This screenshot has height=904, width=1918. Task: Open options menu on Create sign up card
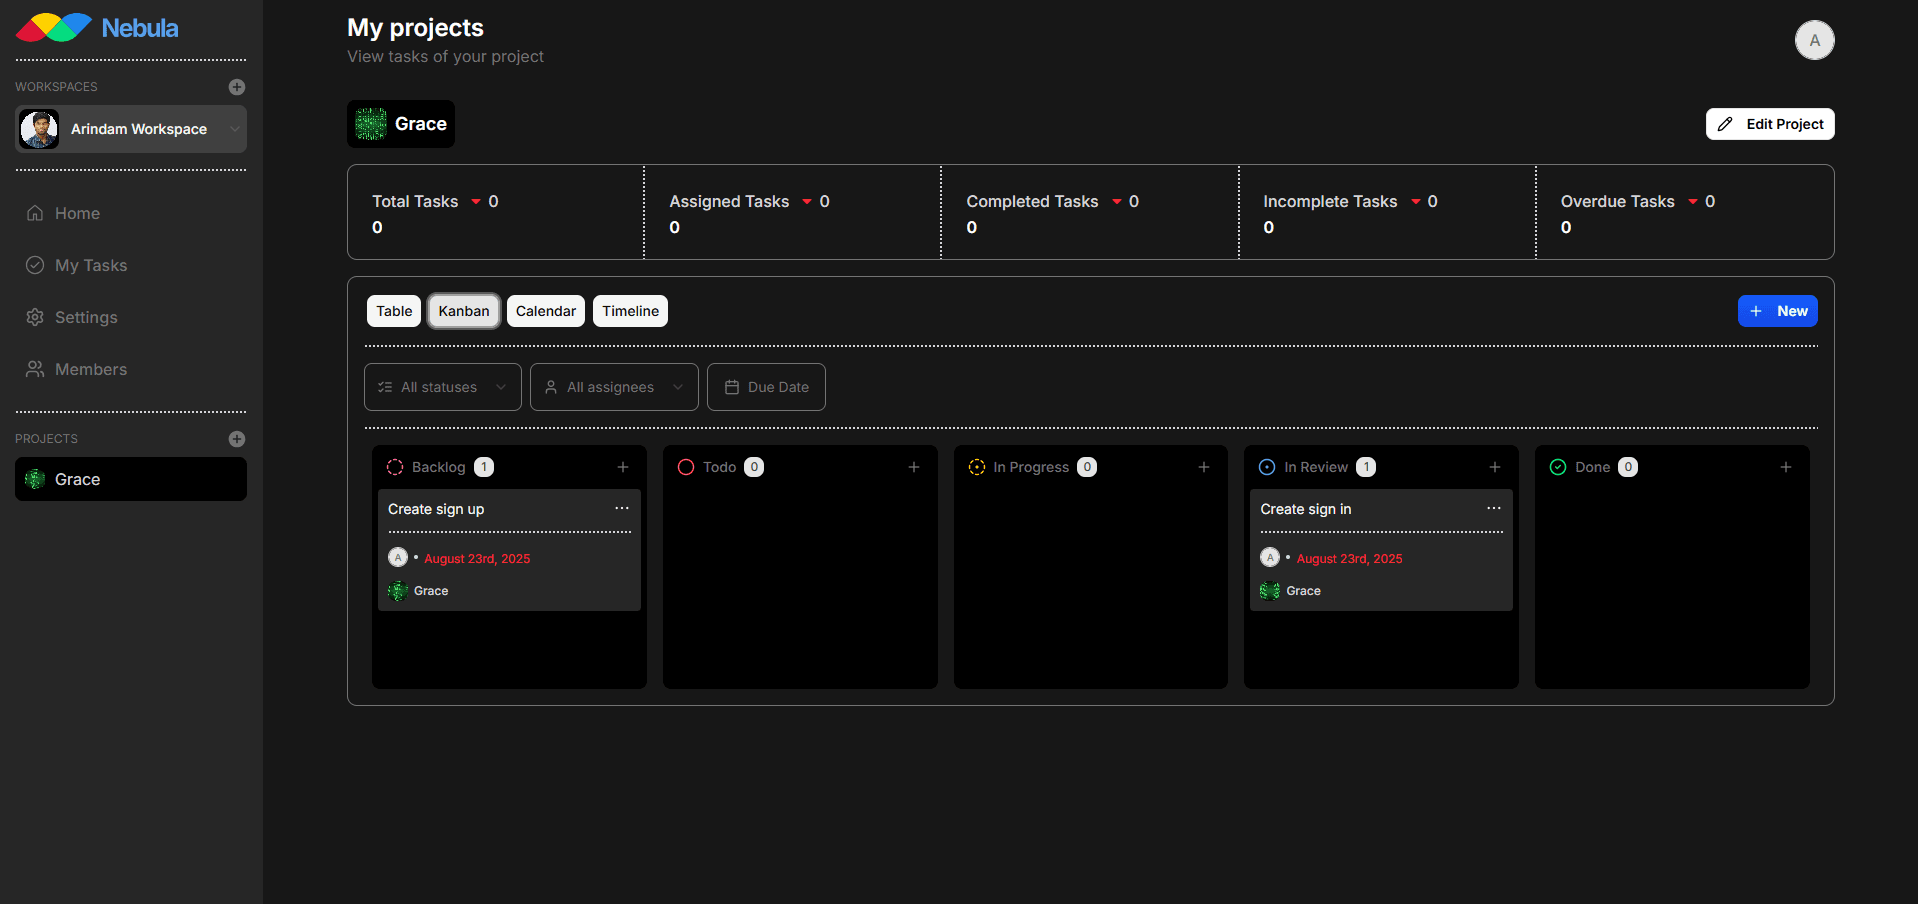622,508
